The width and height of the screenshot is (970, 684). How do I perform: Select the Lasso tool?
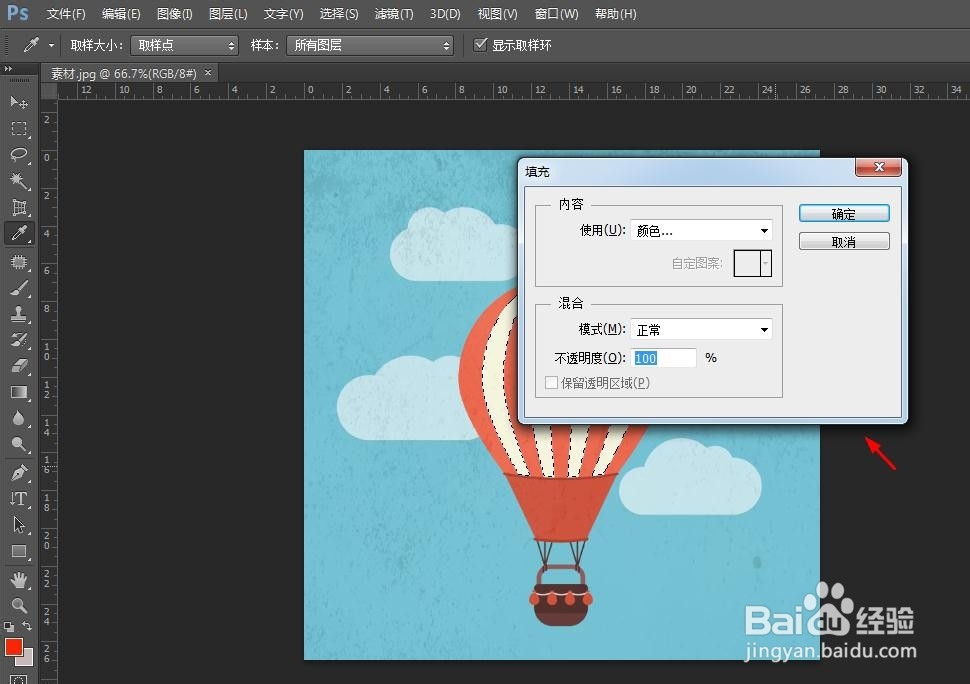tap(19, 154)
